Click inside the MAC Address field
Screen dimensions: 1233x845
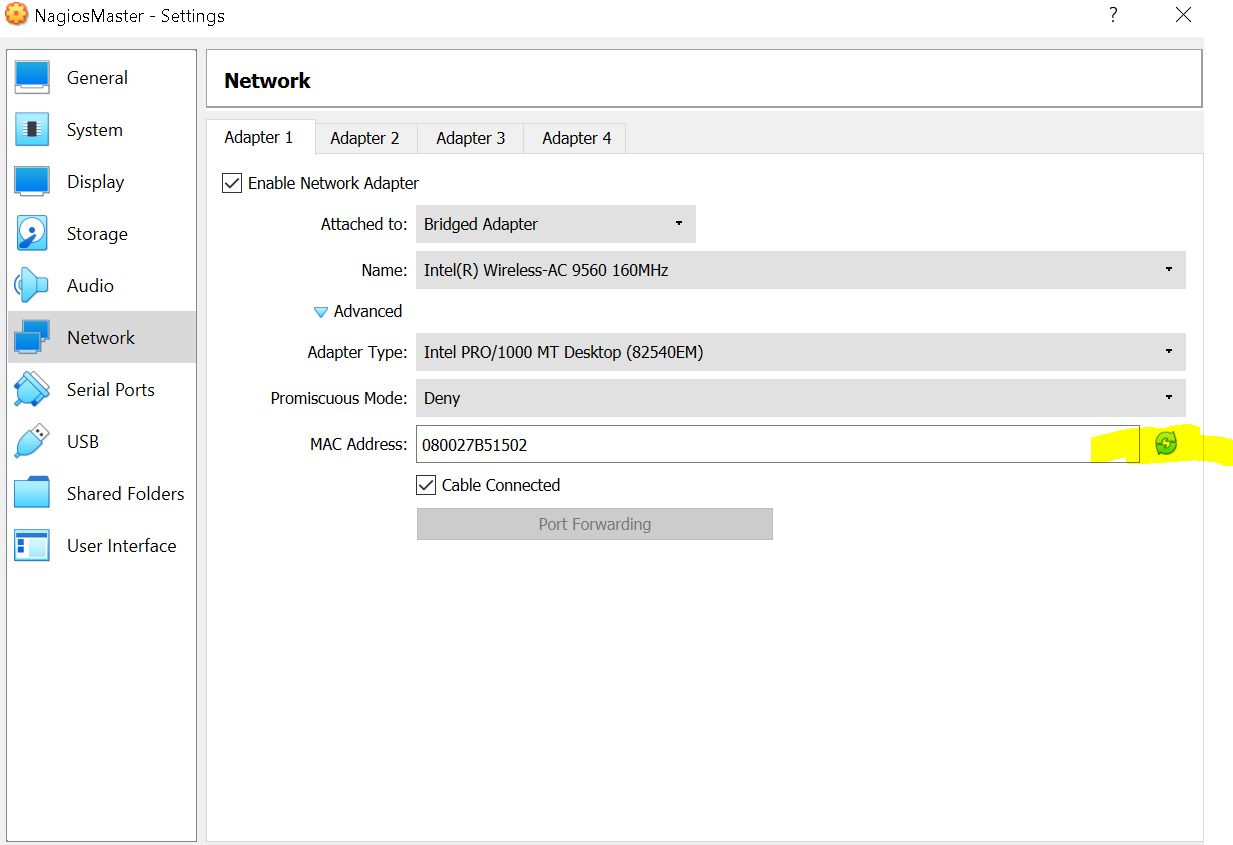(700, 444)
